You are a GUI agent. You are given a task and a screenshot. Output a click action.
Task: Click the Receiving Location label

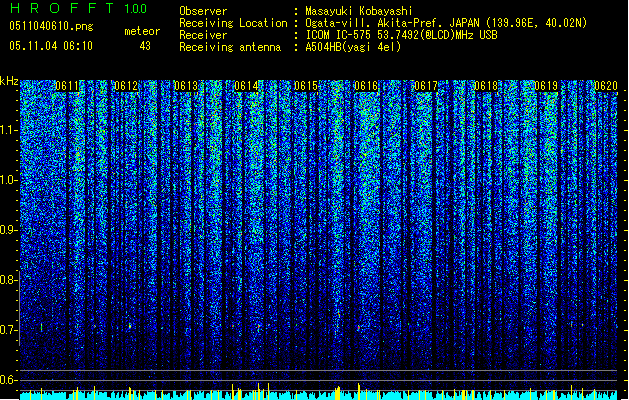(x=233, y=23)
